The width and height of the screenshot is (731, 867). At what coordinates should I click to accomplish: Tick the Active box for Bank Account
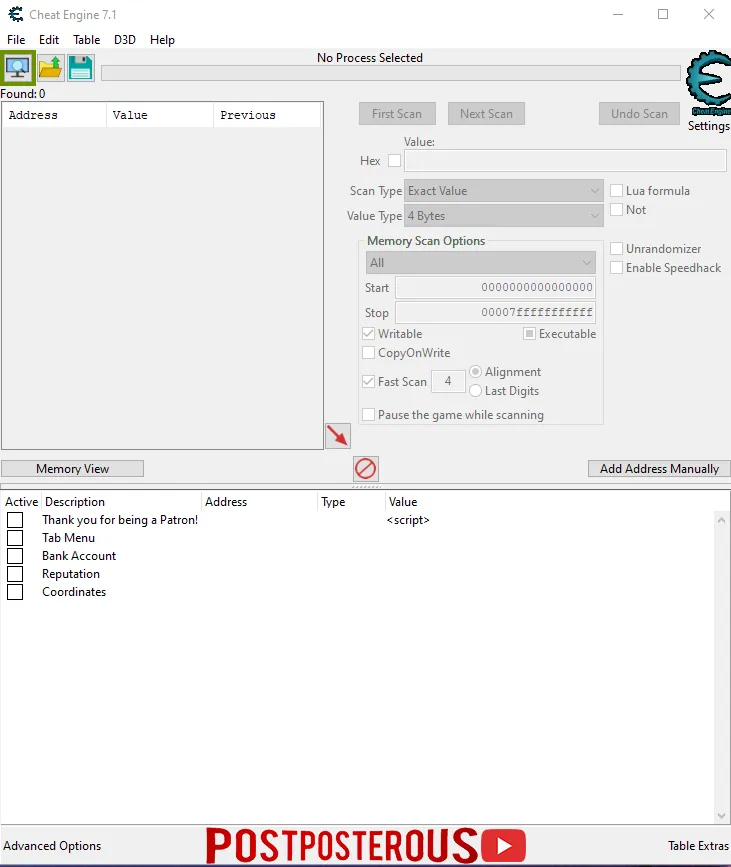pos(15,556)
